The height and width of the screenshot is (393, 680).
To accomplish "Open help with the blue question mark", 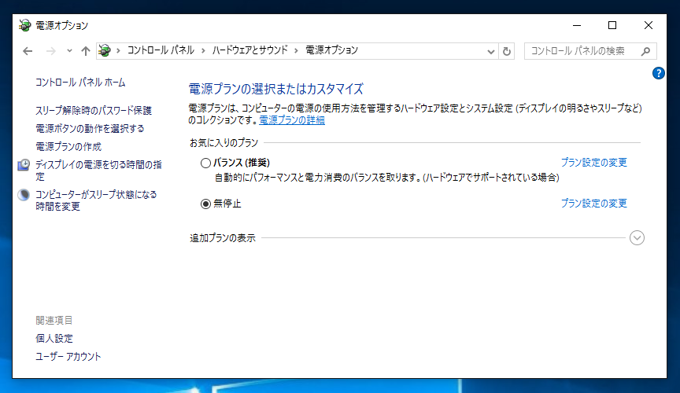I will click(658, 73).
